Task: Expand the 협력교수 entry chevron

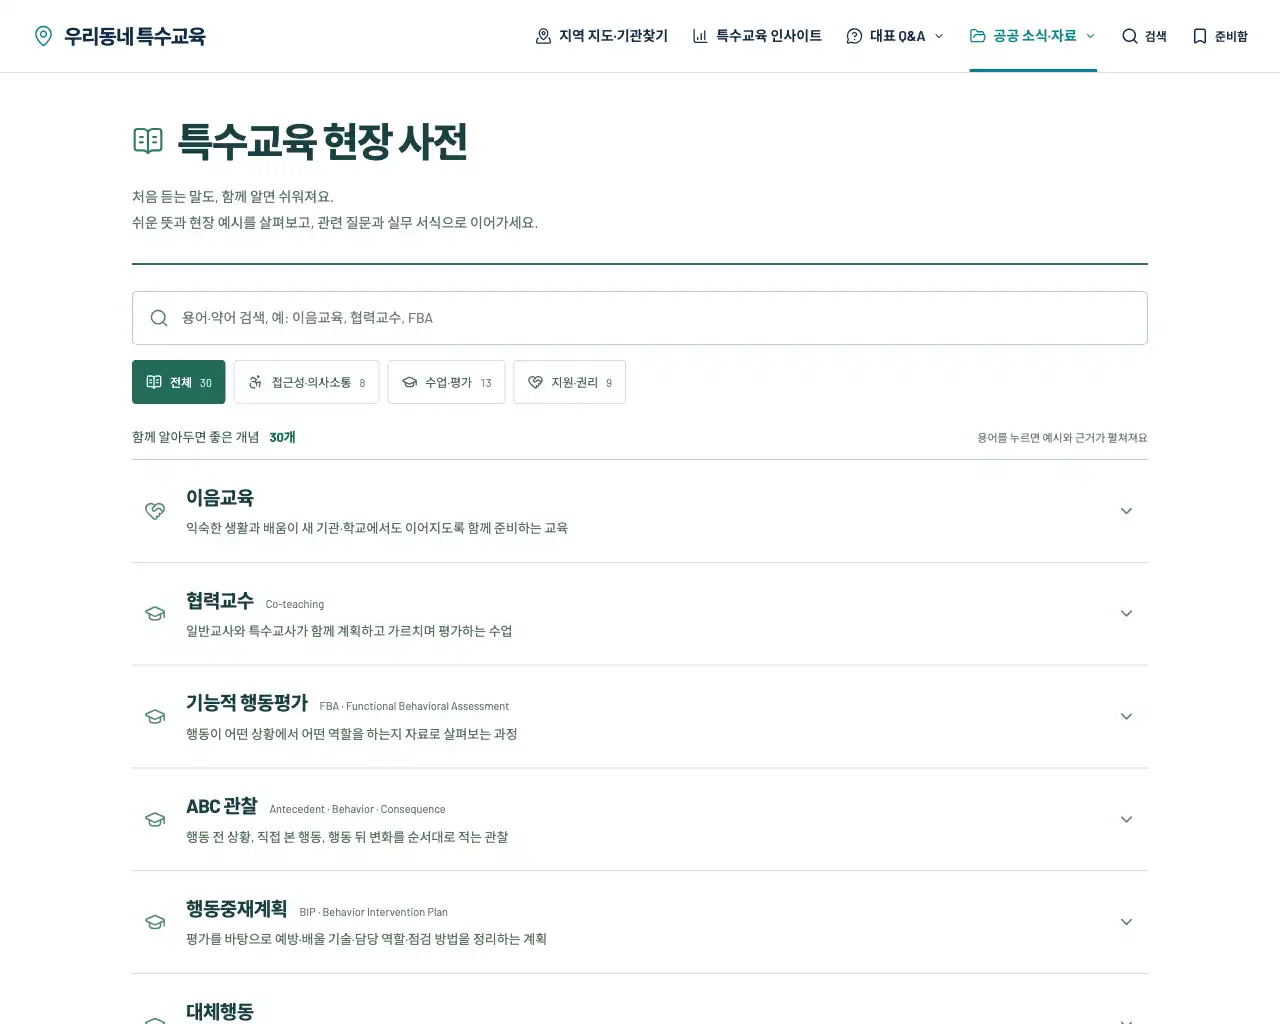Action: click(x=1126, y=614)
